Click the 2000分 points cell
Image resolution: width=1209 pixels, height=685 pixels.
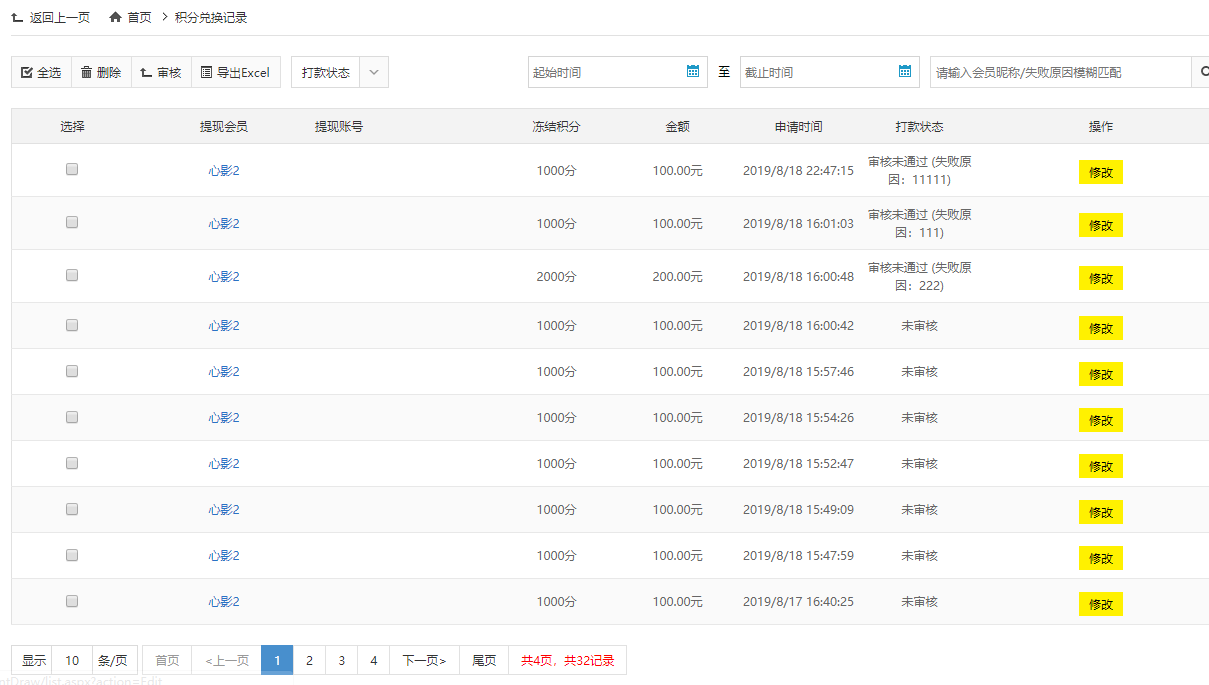(x=556, y=276)
